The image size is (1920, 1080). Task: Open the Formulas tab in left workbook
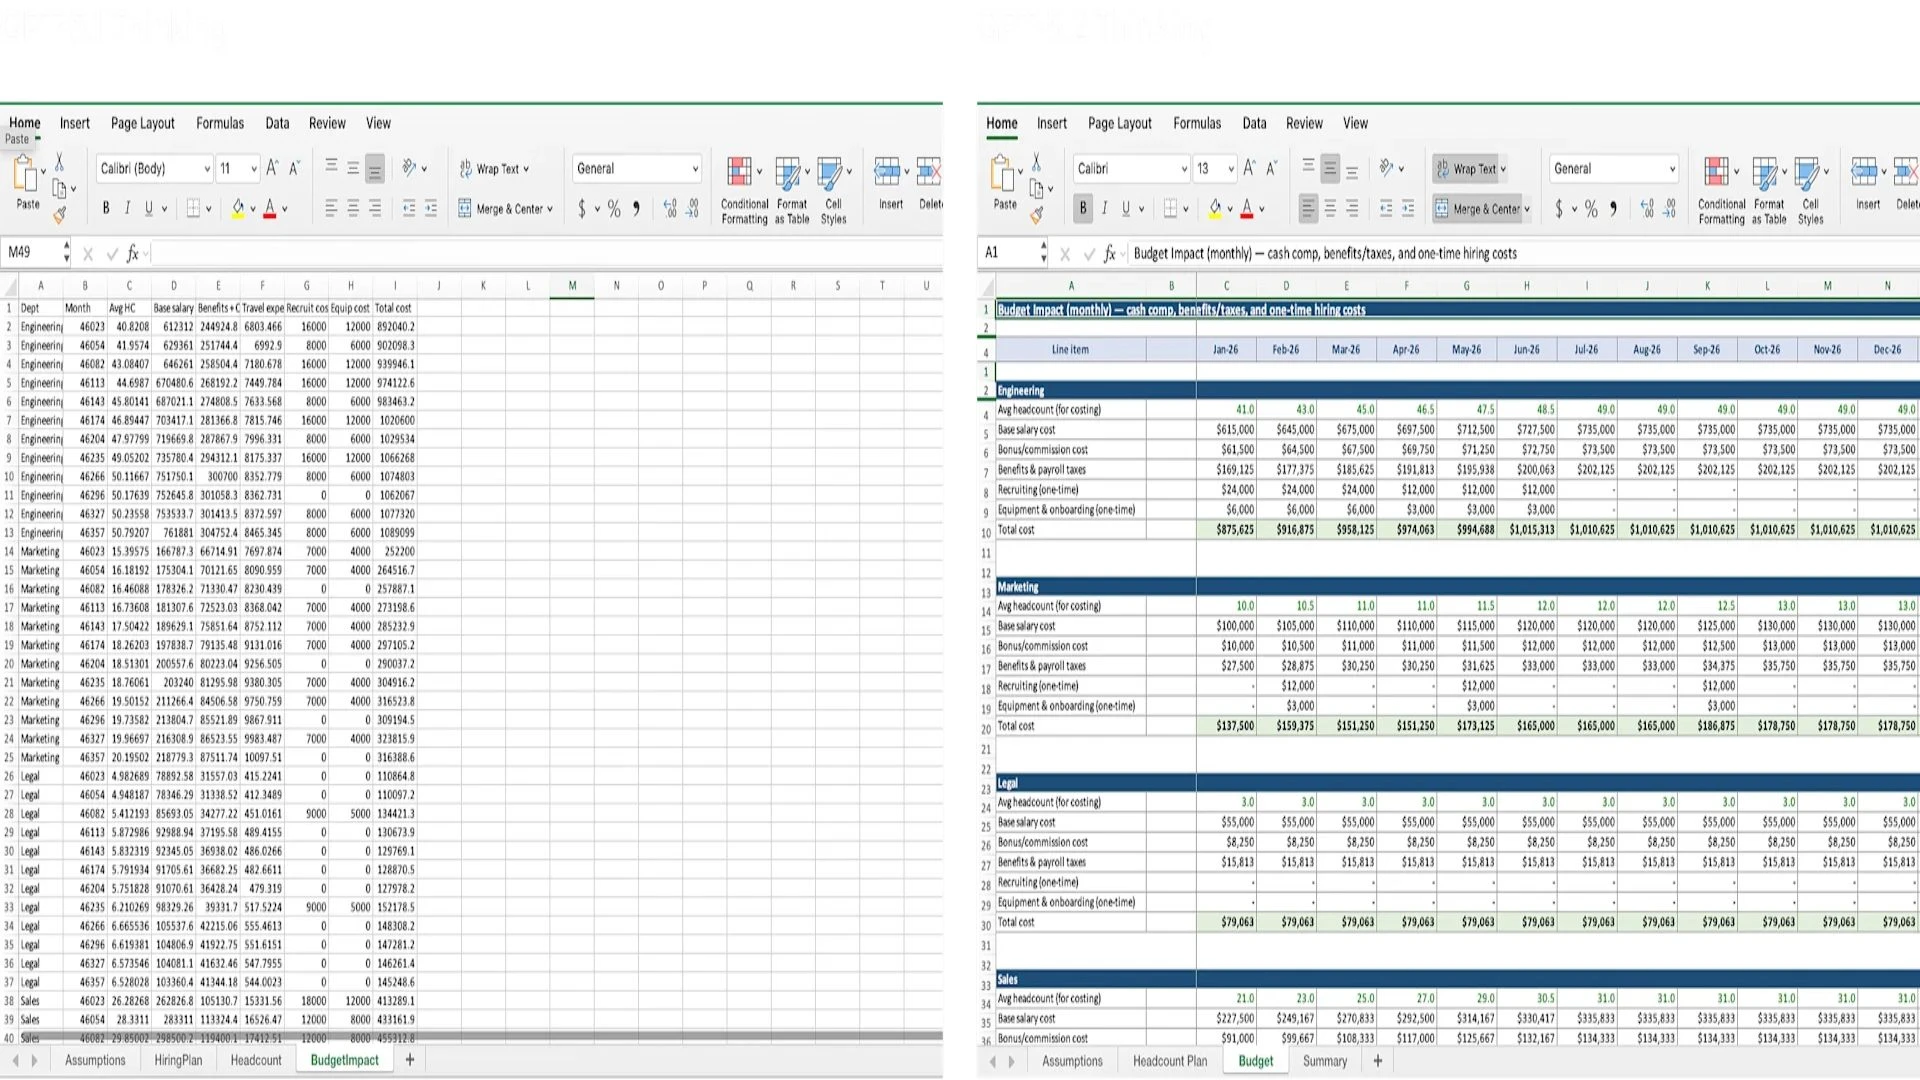220,124
